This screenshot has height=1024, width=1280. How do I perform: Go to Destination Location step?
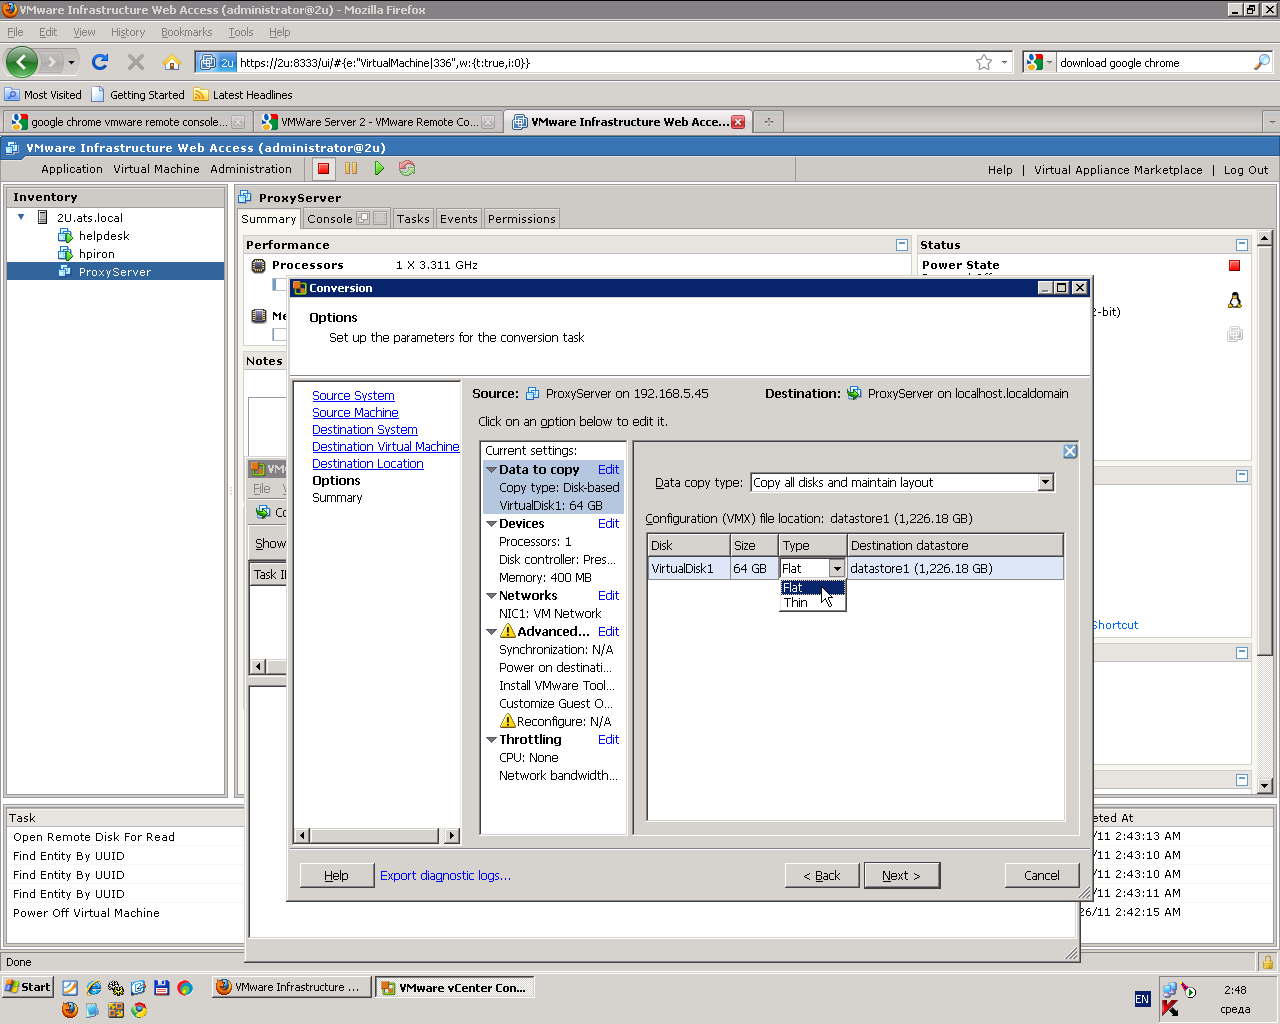(x=368, y=464)
